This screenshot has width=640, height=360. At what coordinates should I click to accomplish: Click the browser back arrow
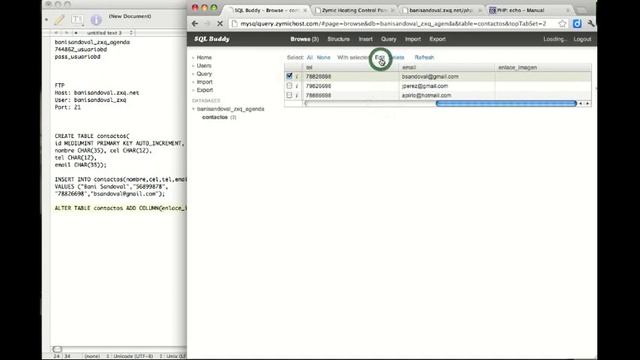coord(195,24)
